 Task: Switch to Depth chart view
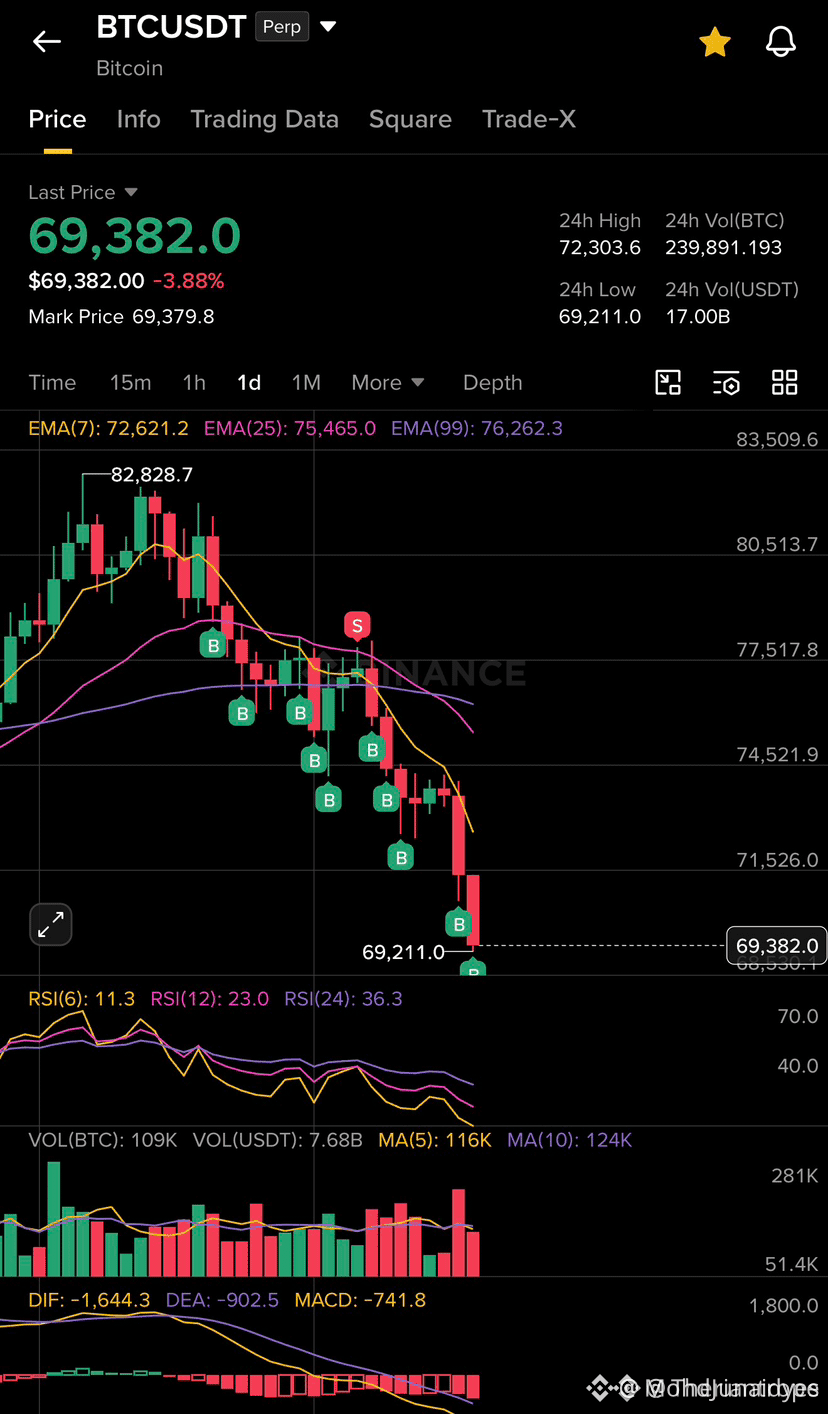[492, 382]
